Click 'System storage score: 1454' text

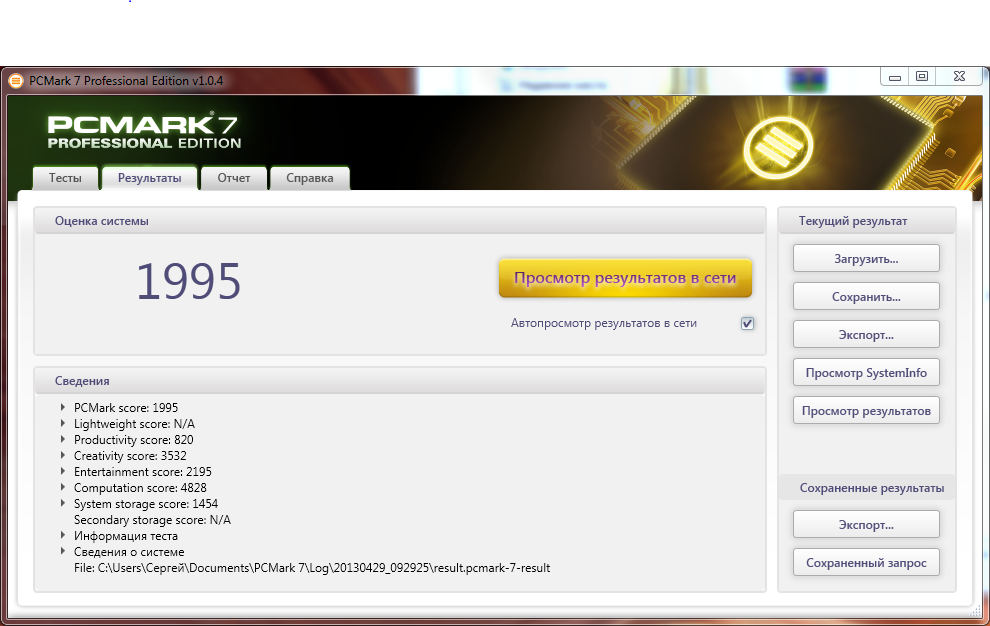146,504
